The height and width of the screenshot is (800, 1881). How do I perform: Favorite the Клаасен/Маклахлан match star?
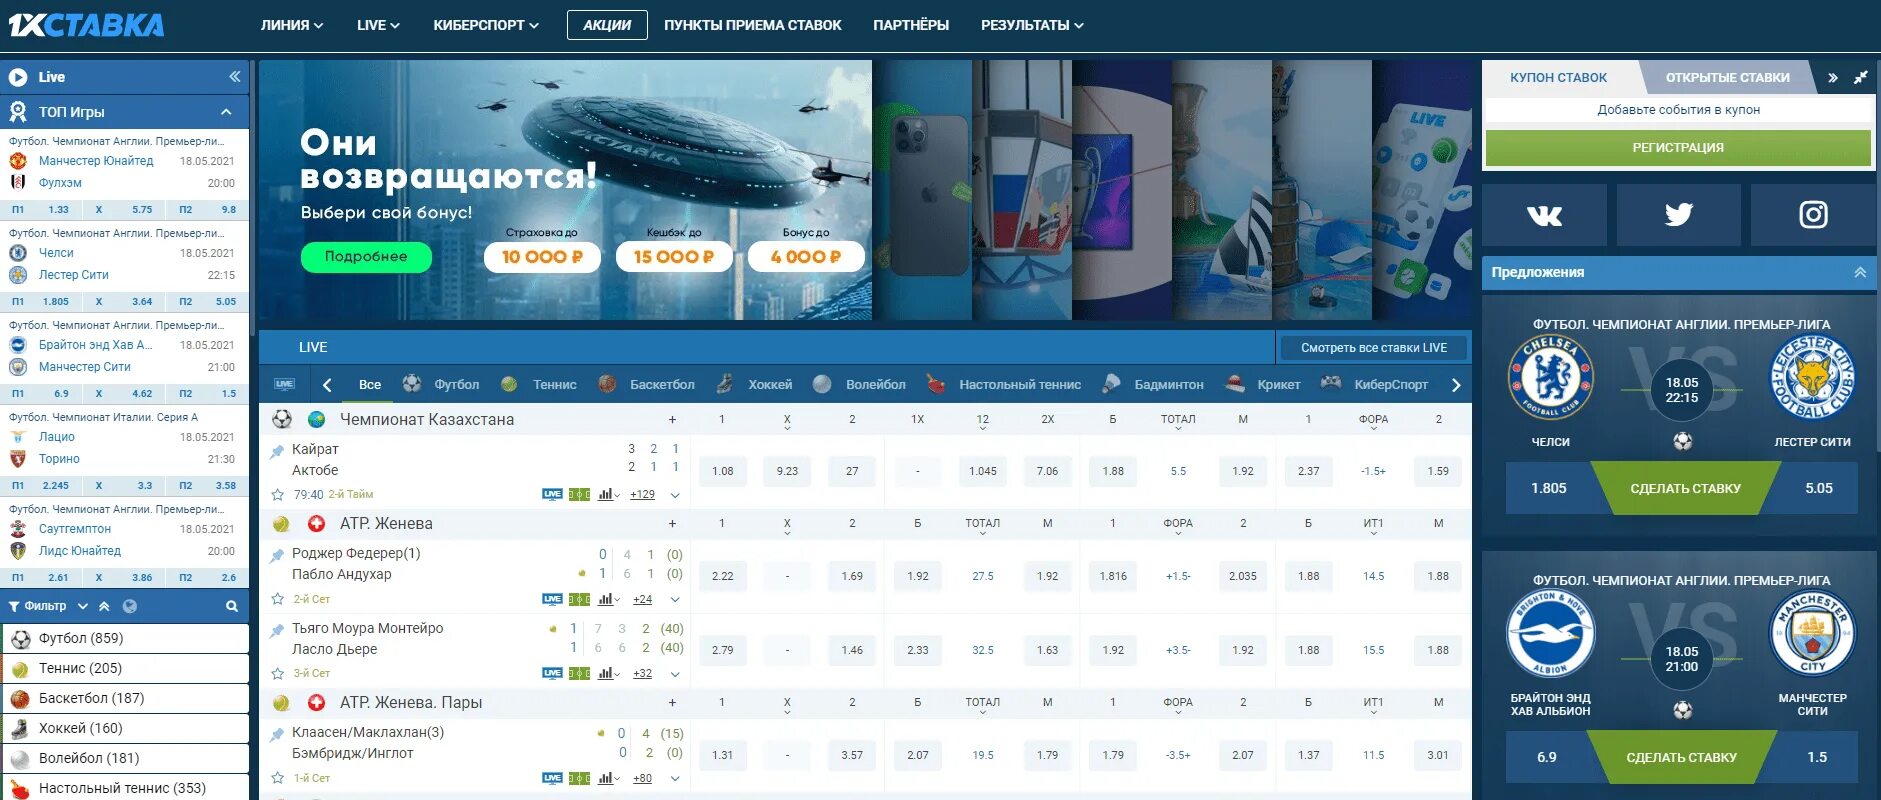pos(278,777)
